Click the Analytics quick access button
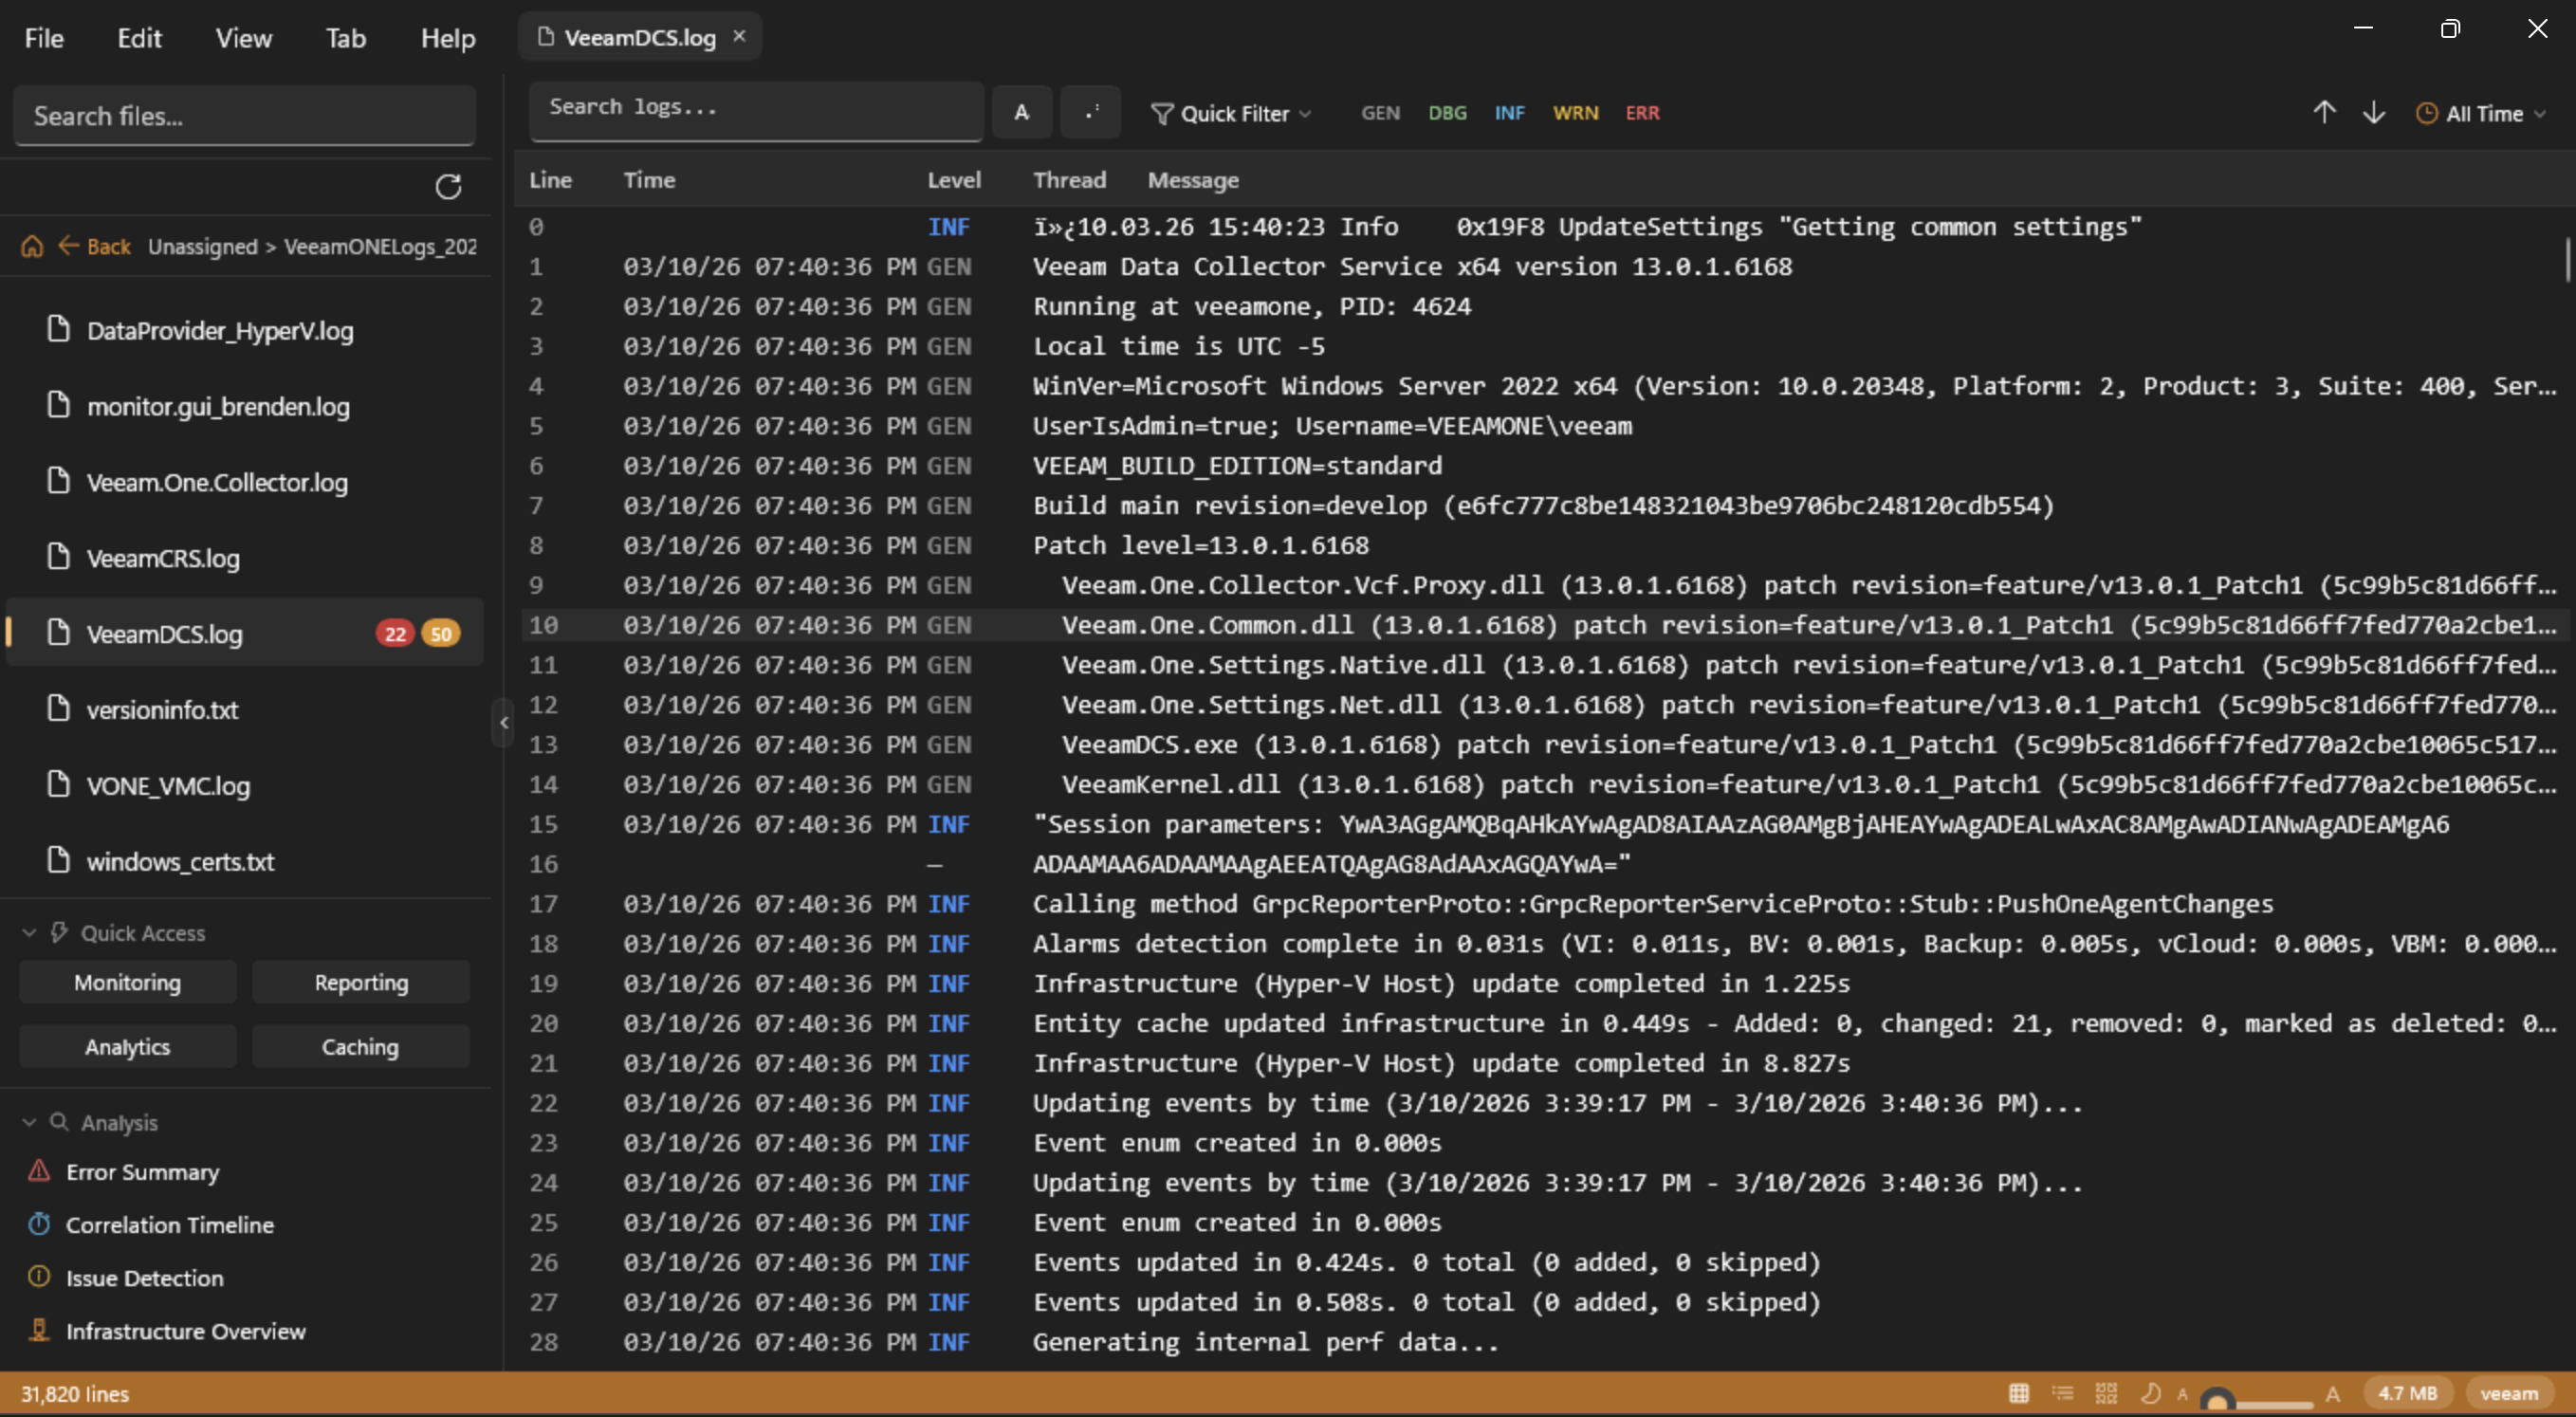The image size is (2576, 1417). [x=128, y=1047]
